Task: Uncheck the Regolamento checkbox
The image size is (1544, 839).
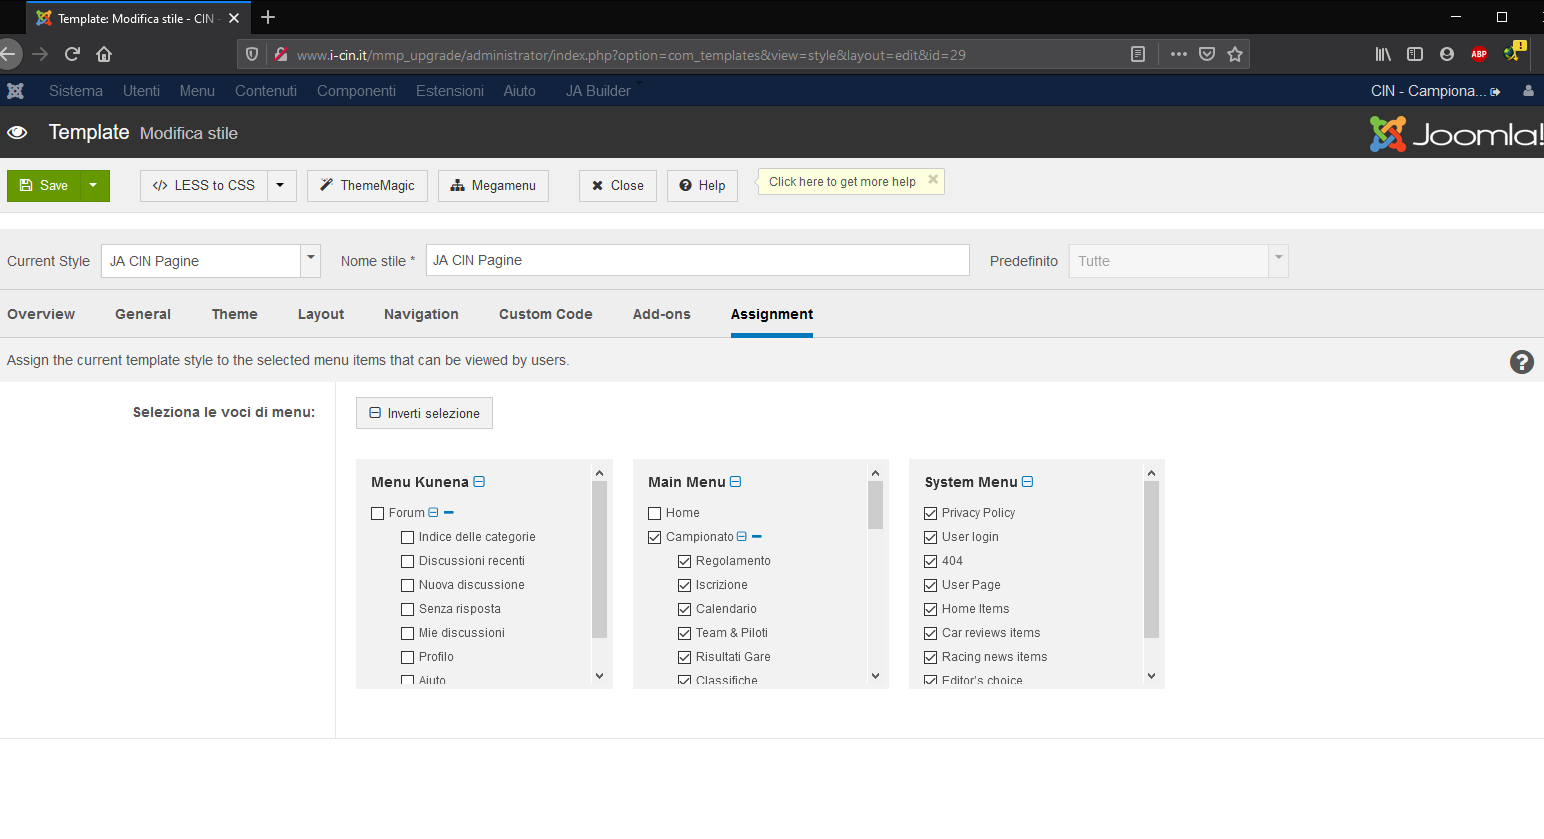Action: (685, 561)
